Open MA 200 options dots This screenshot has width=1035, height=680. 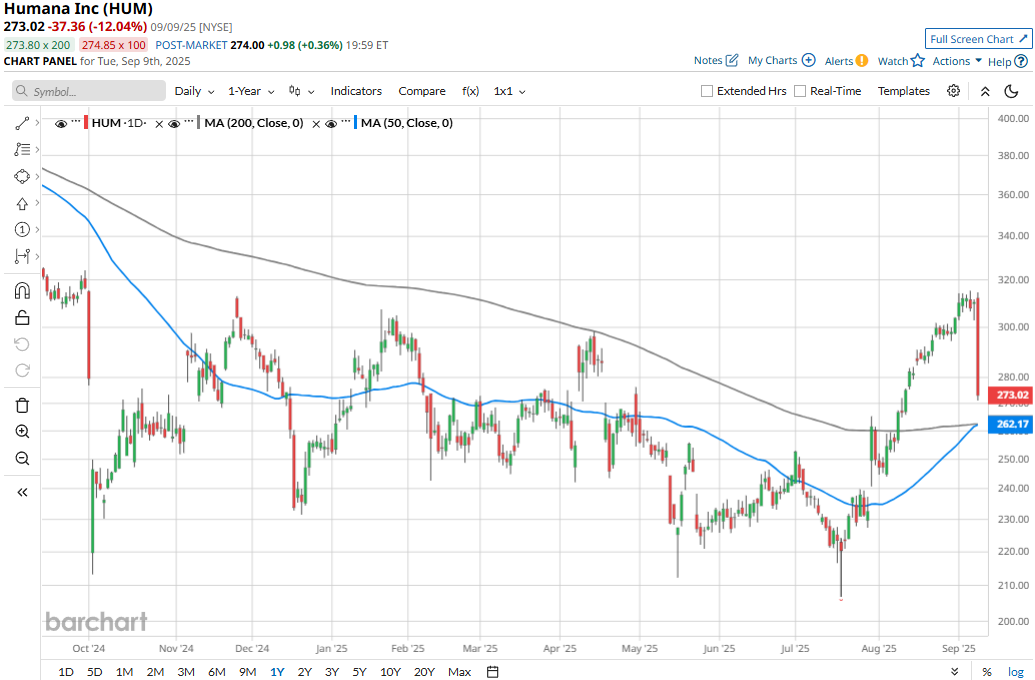coord(189,122)
